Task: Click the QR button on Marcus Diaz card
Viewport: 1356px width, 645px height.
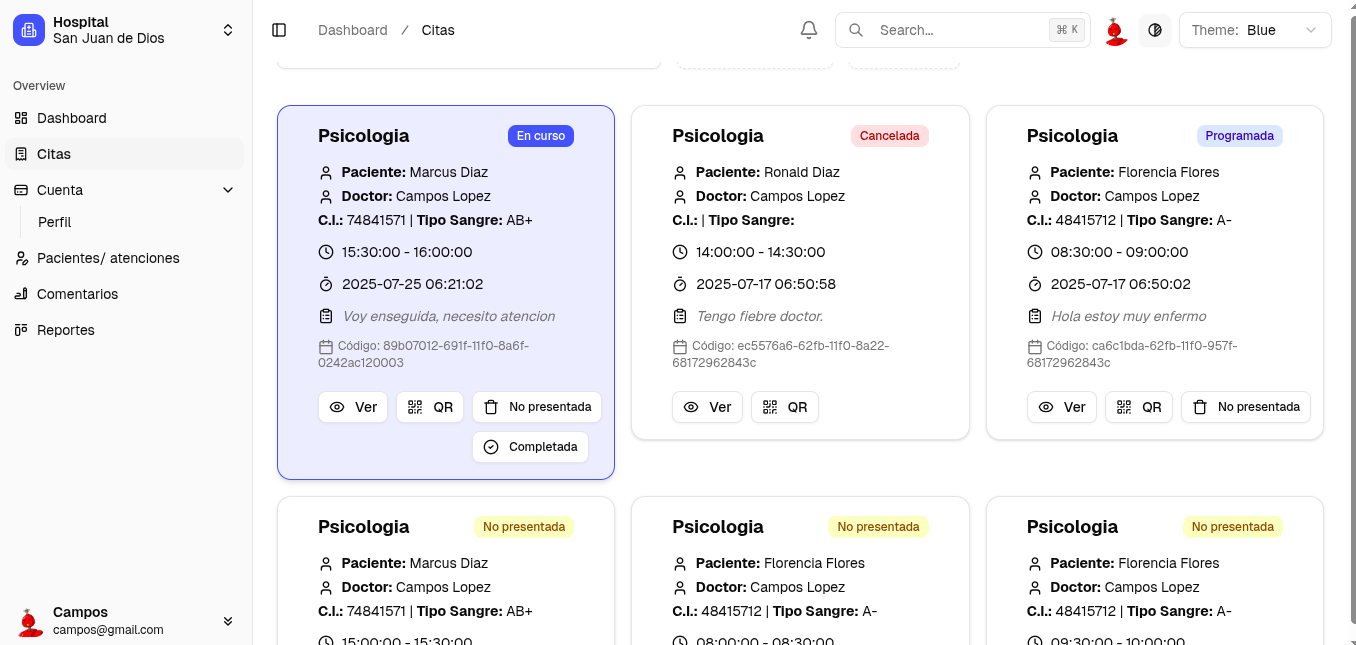Action: 430,407
